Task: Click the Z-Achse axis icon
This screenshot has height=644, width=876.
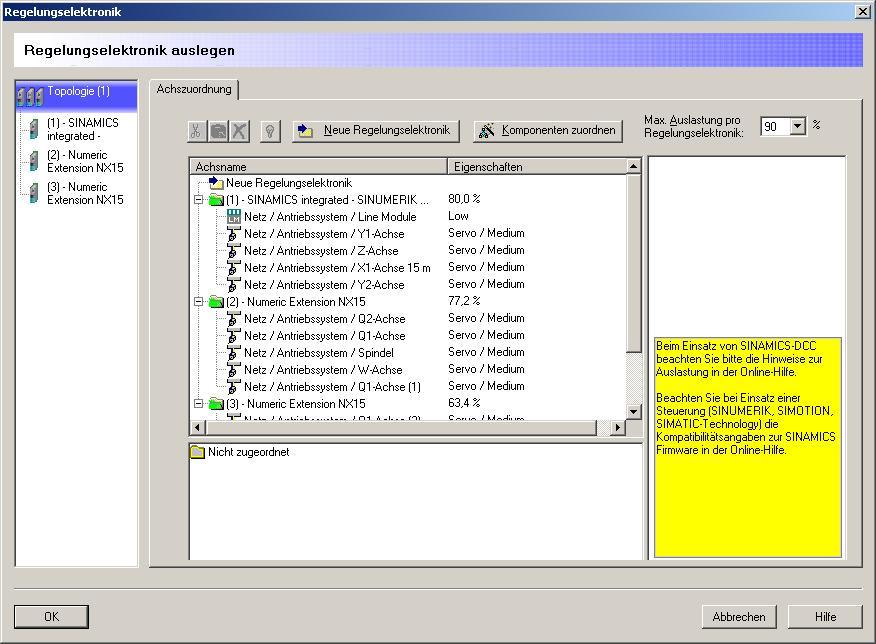Action: 234,251
